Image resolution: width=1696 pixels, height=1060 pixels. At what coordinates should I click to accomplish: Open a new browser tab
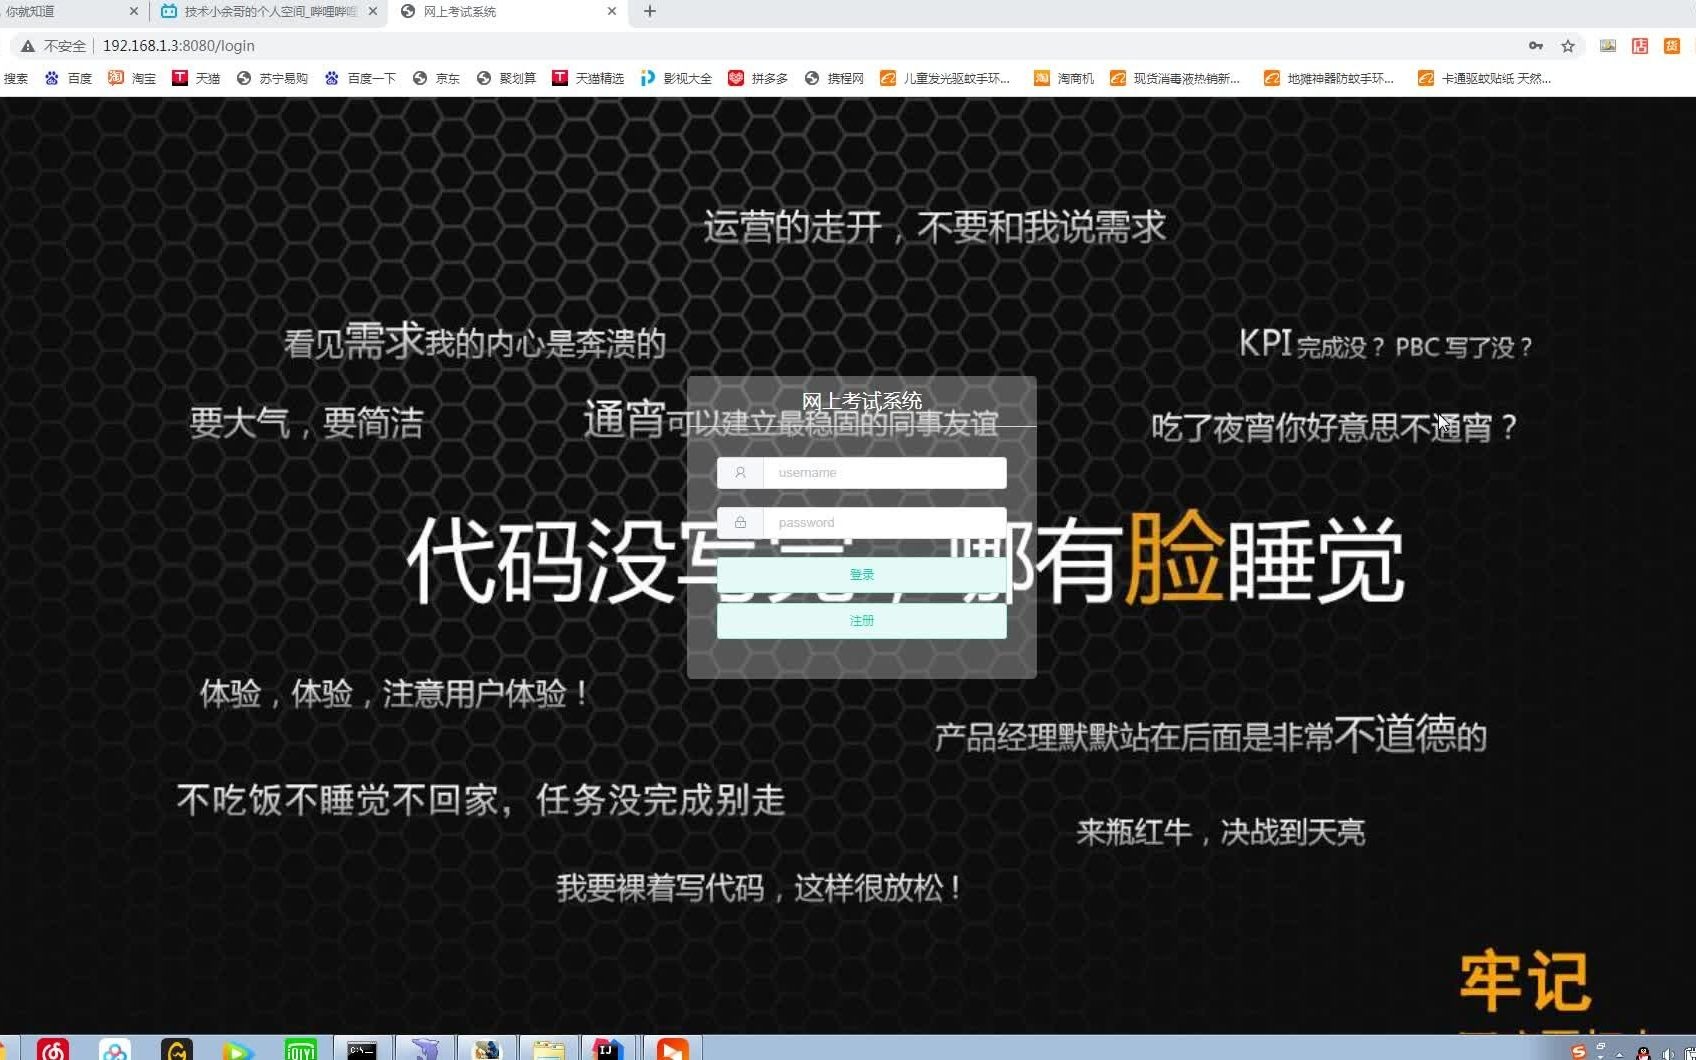tap(650, 12)
